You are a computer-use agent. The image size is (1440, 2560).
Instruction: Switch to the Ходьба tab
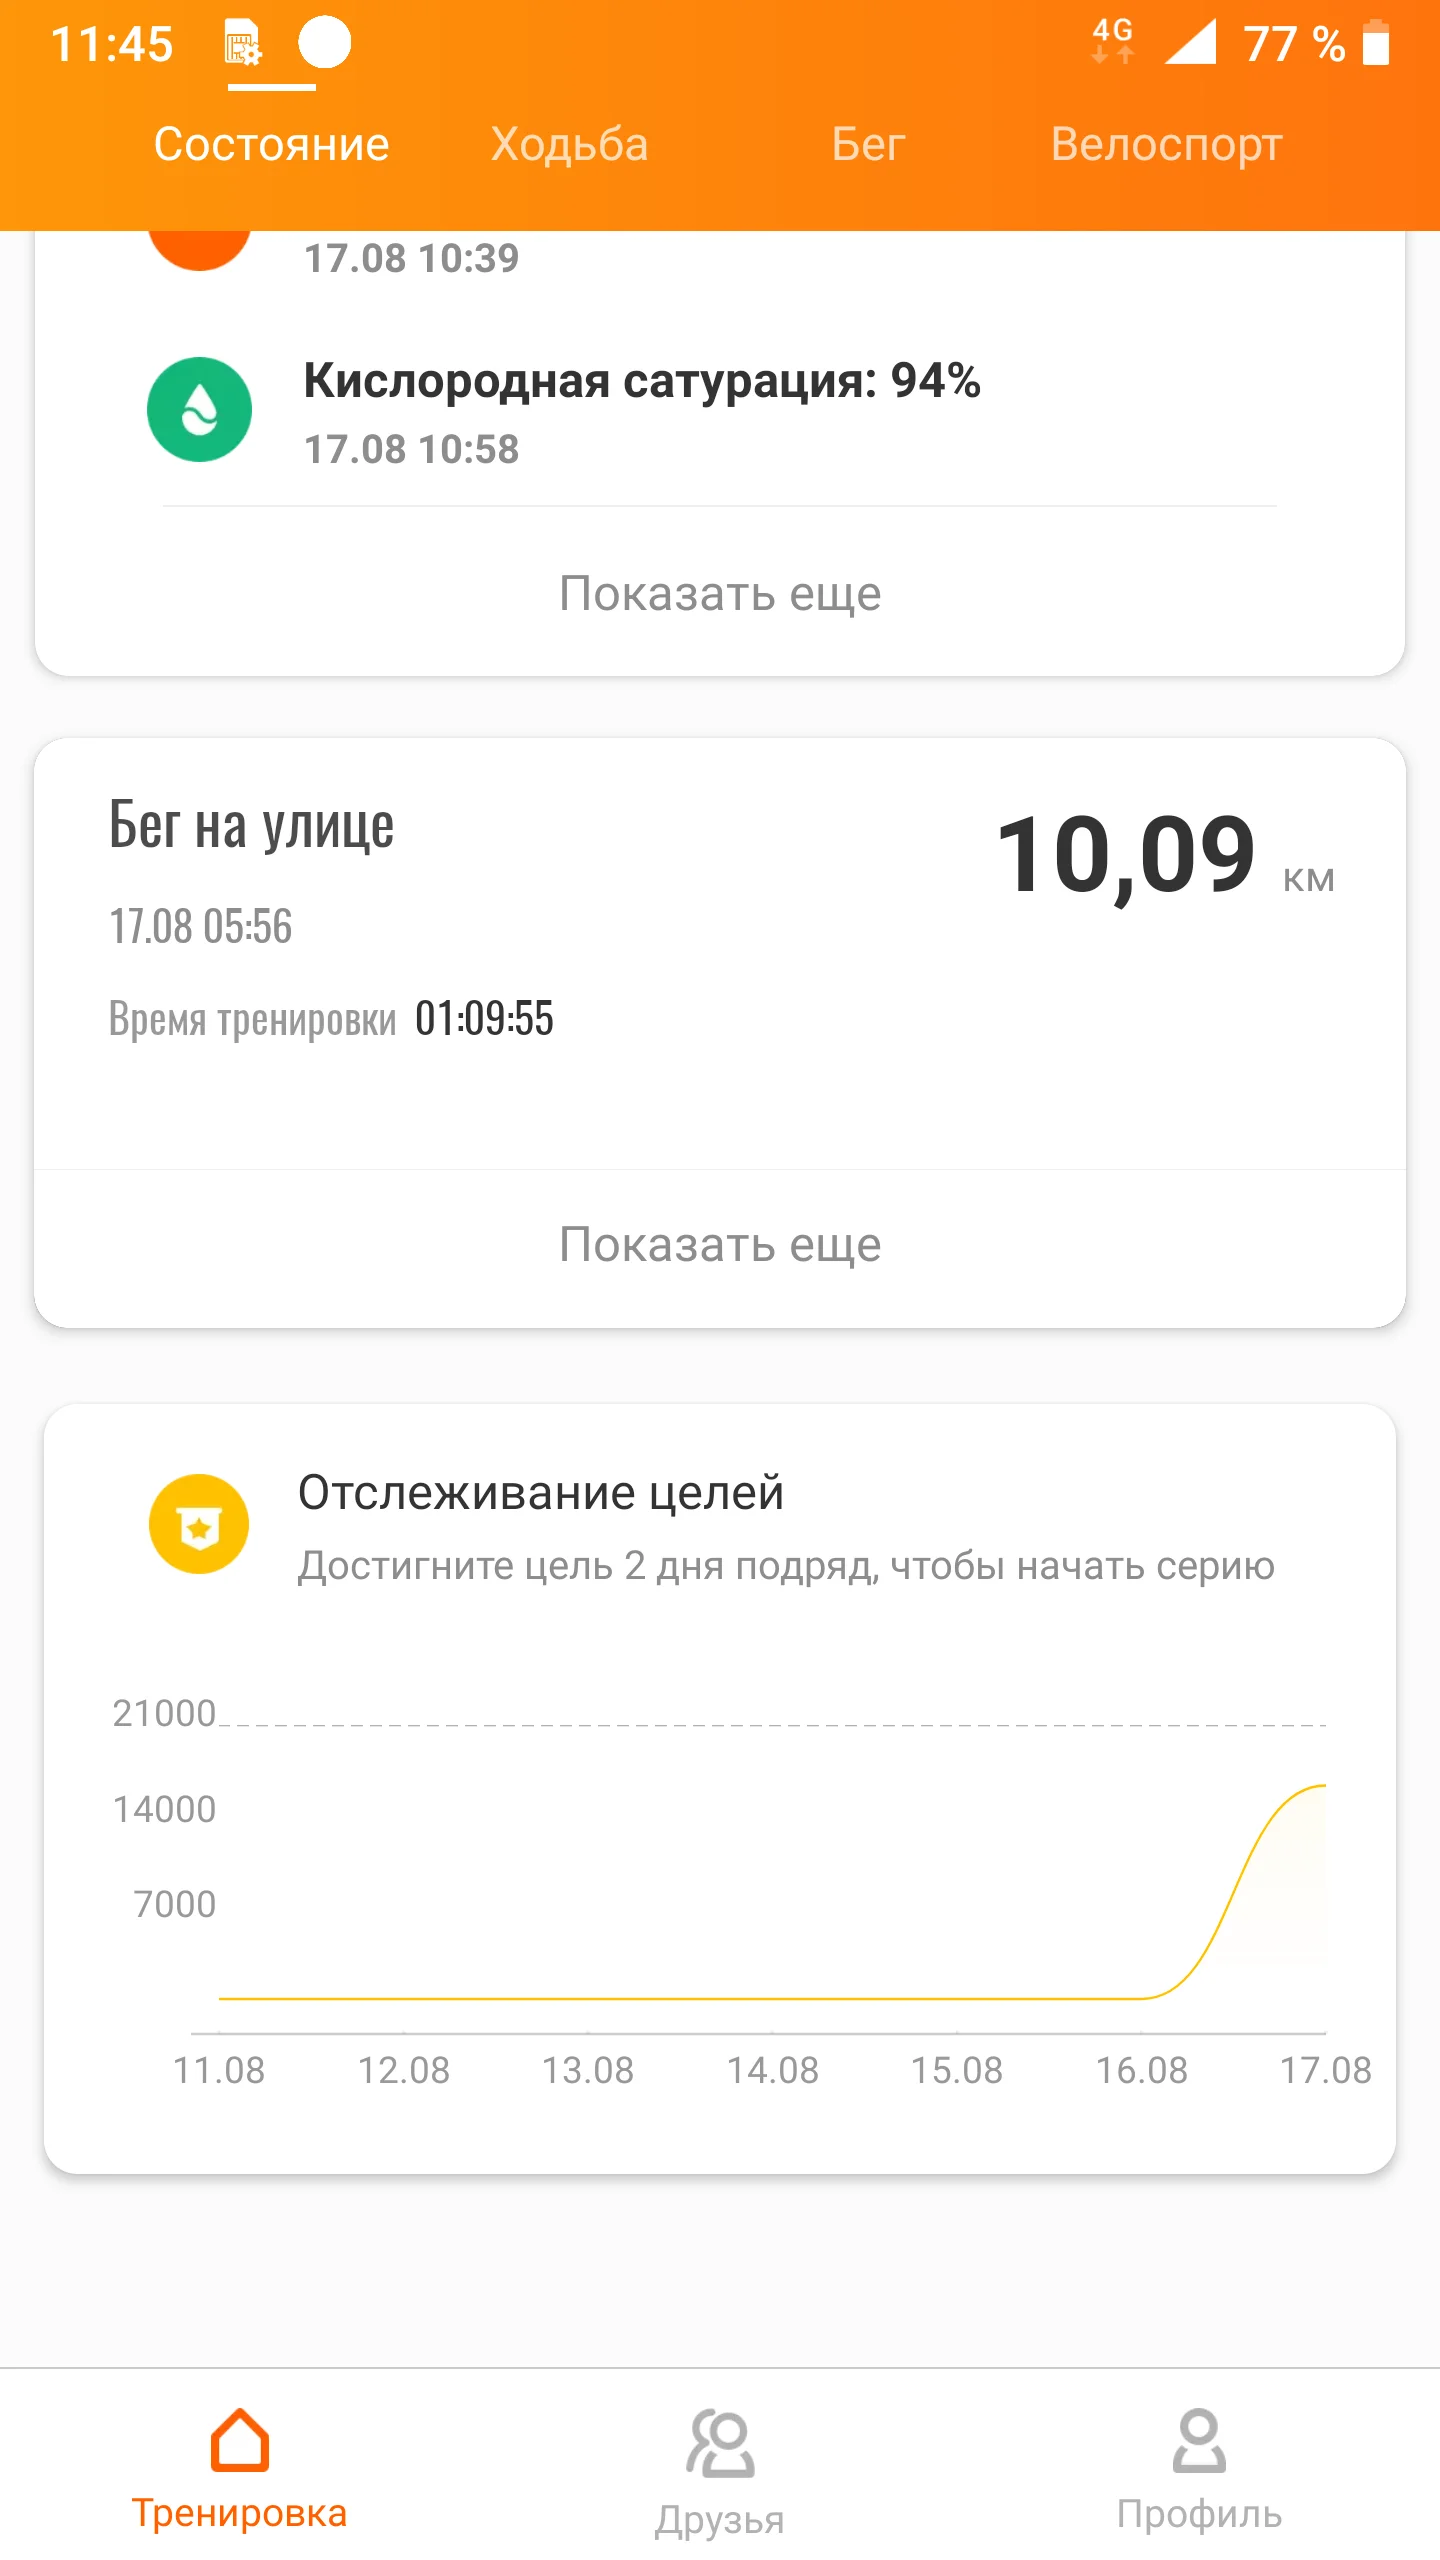[569, 145]
